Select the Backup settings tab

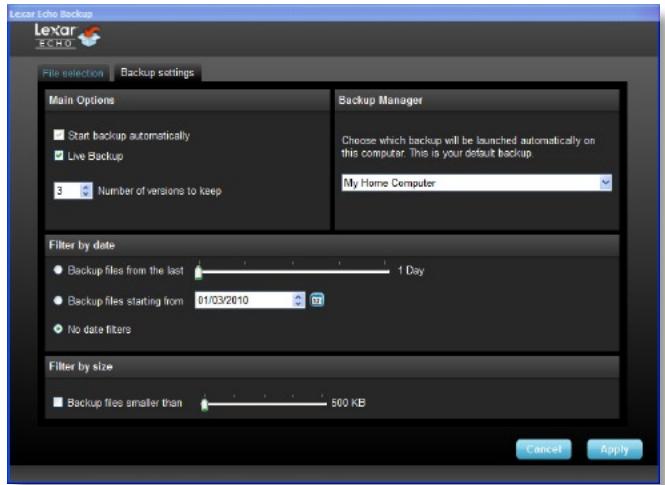tap(157, 72)
